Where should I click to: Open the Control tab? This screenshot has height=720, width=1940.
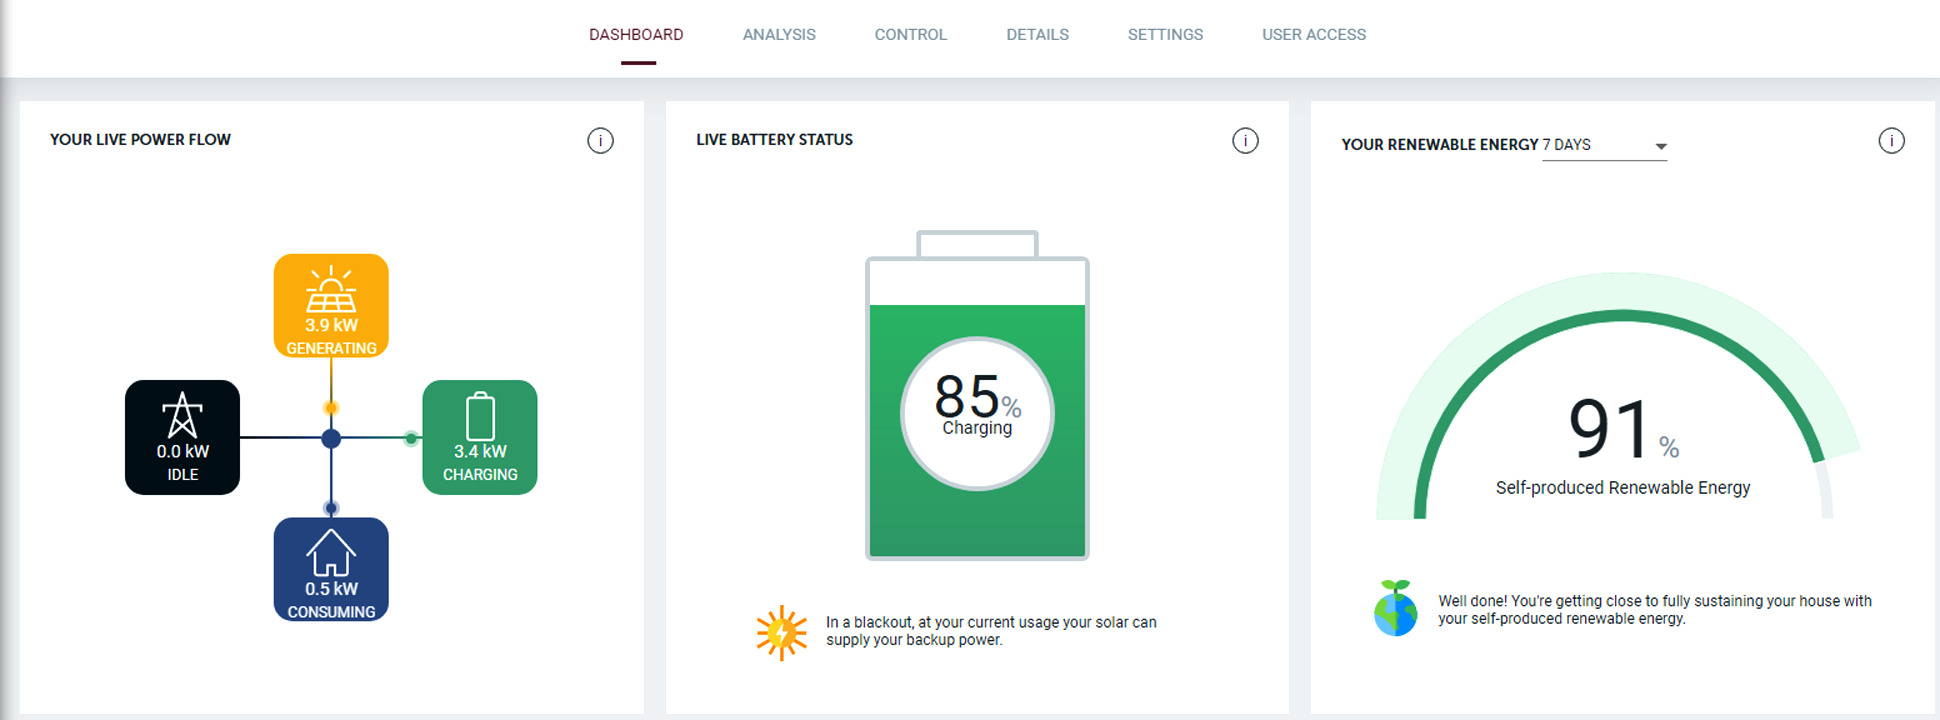click(x=910, y=35)
